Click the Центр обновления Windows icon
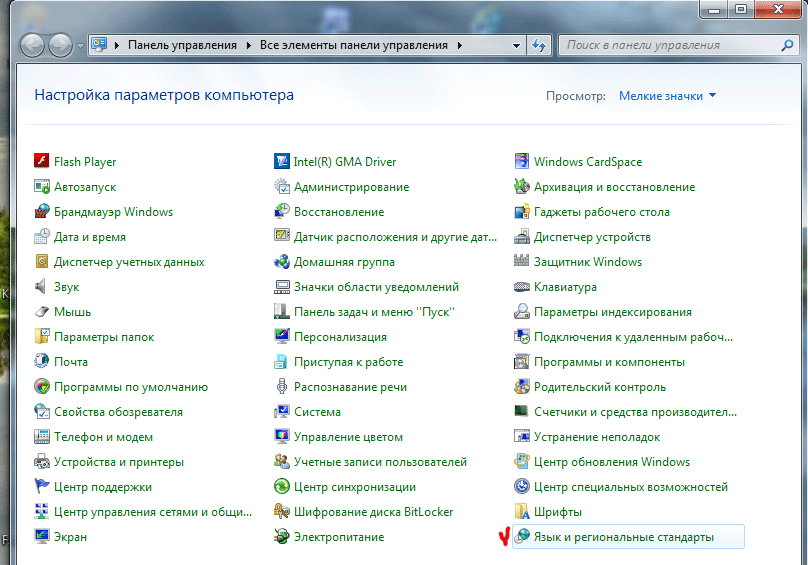 pos(522,462)
